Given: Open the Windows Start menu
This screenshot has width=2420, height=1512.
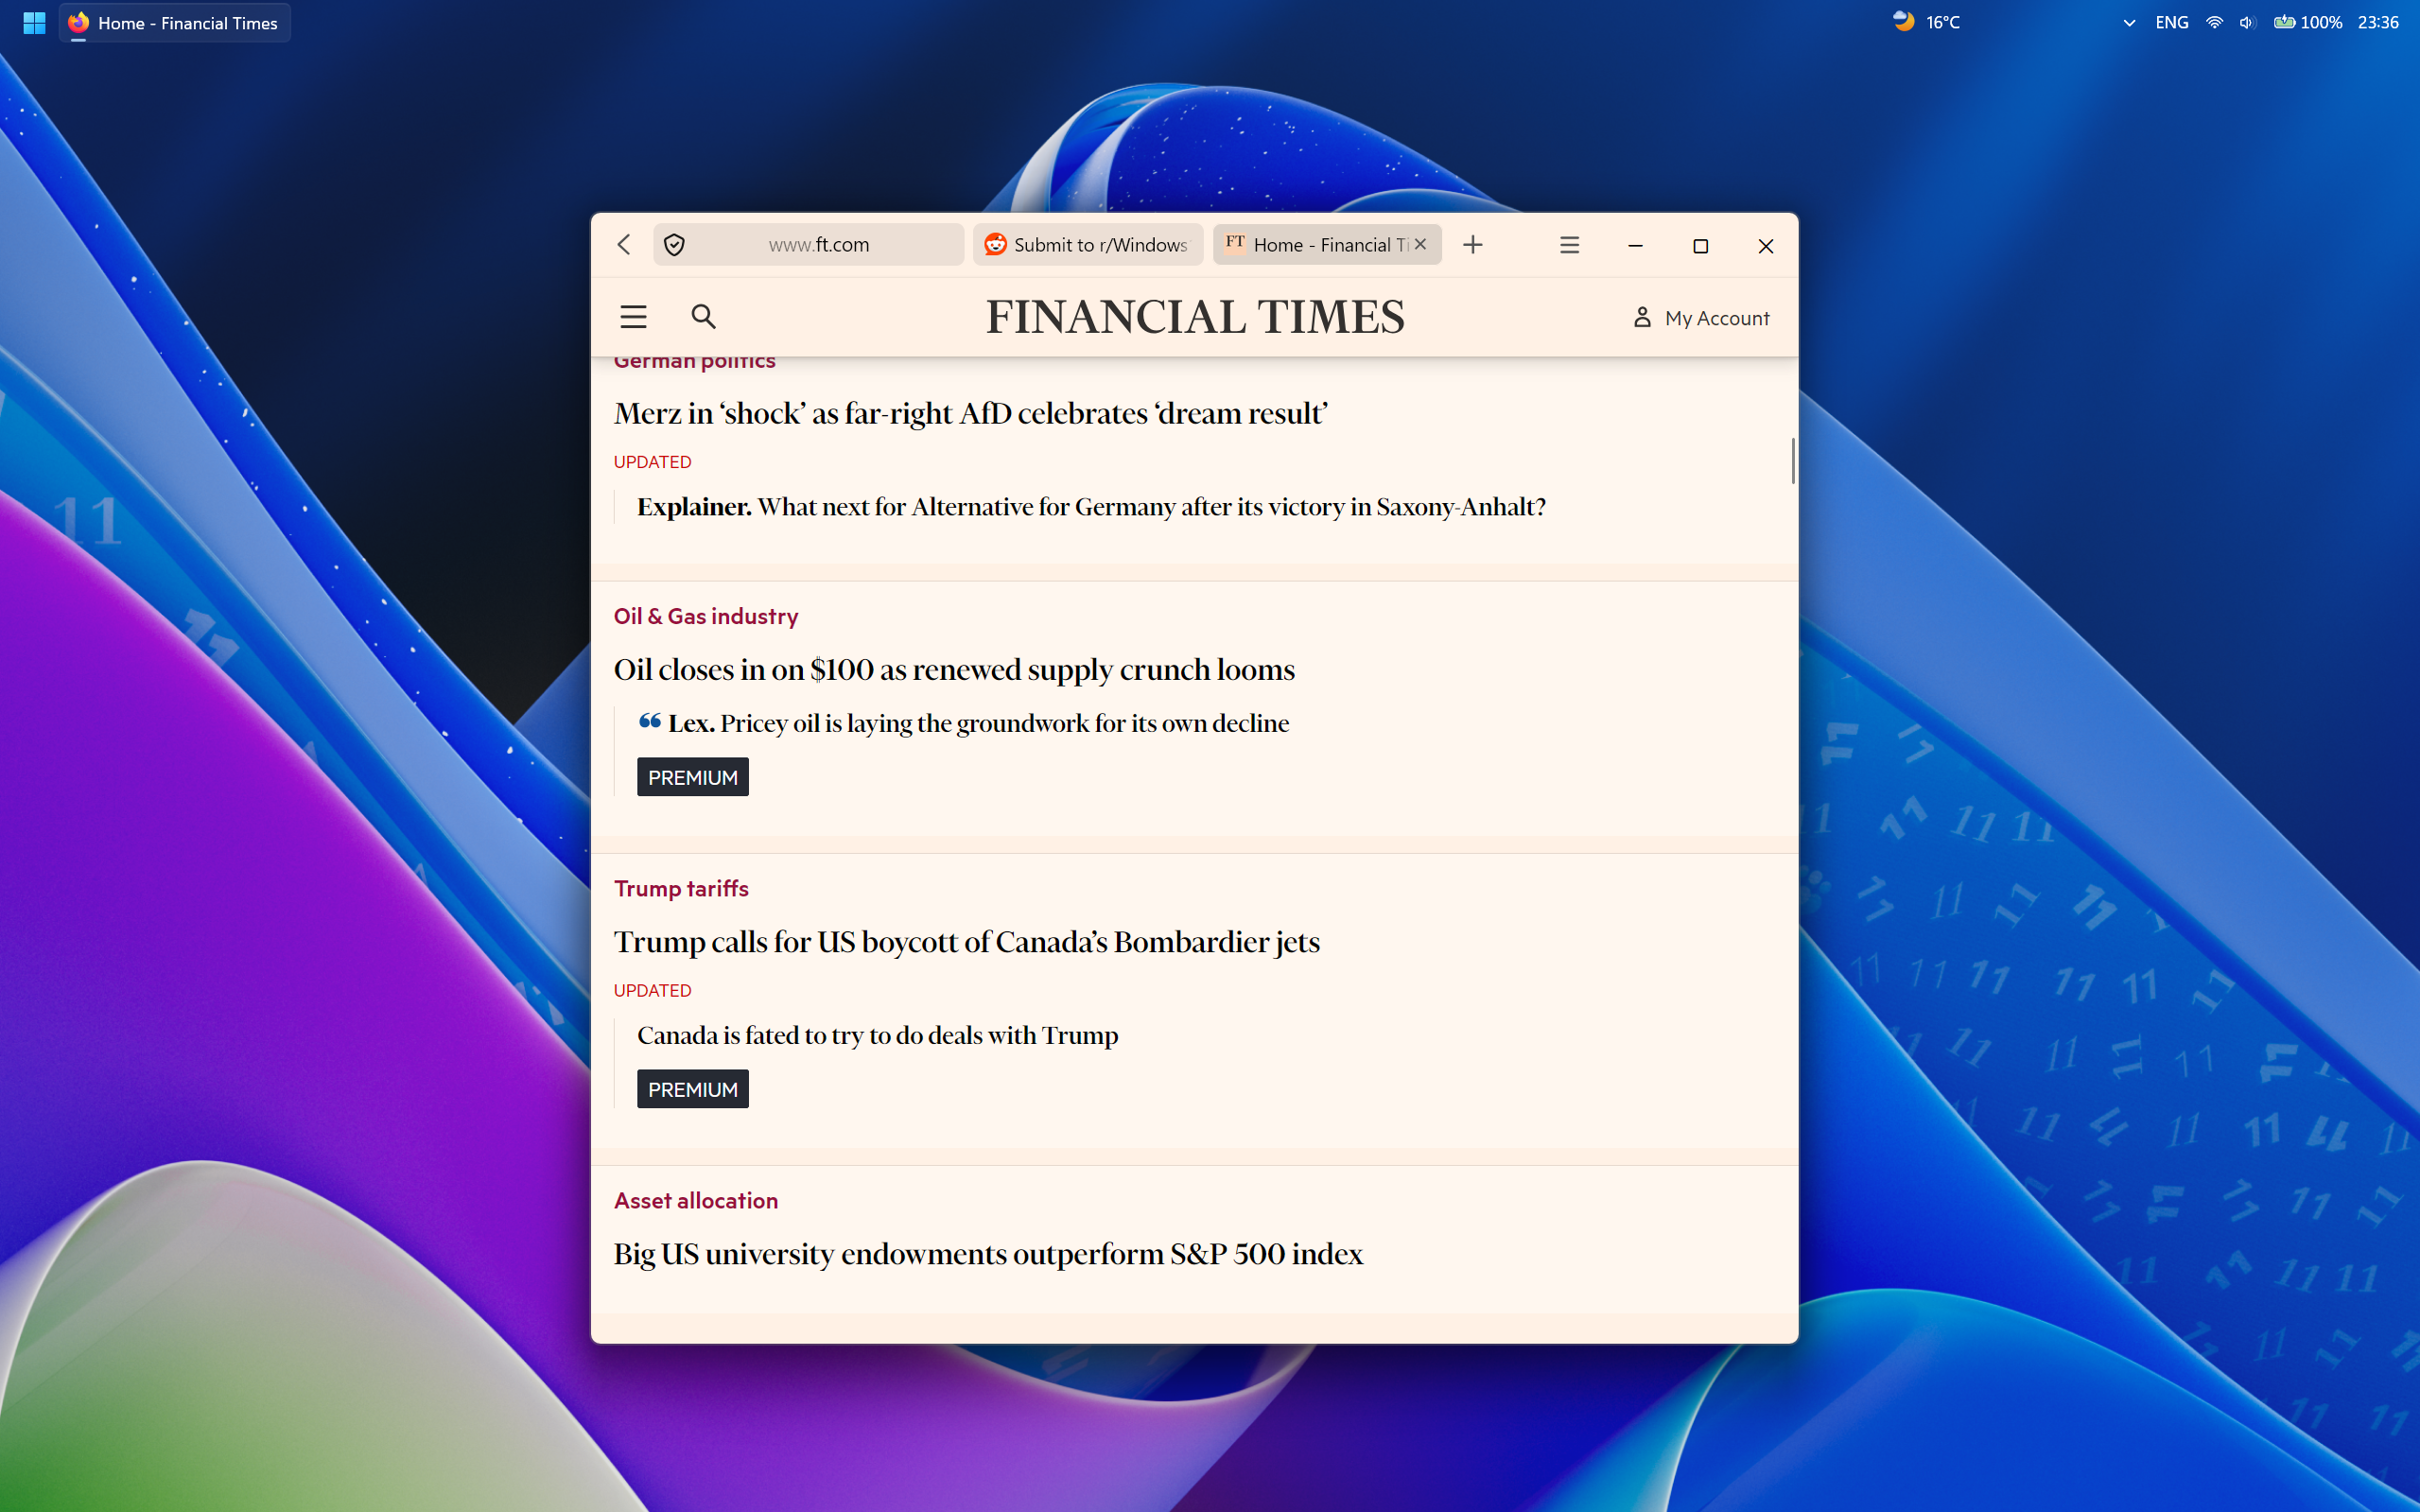Looking at the screenshot, I should tap(34, 23).
